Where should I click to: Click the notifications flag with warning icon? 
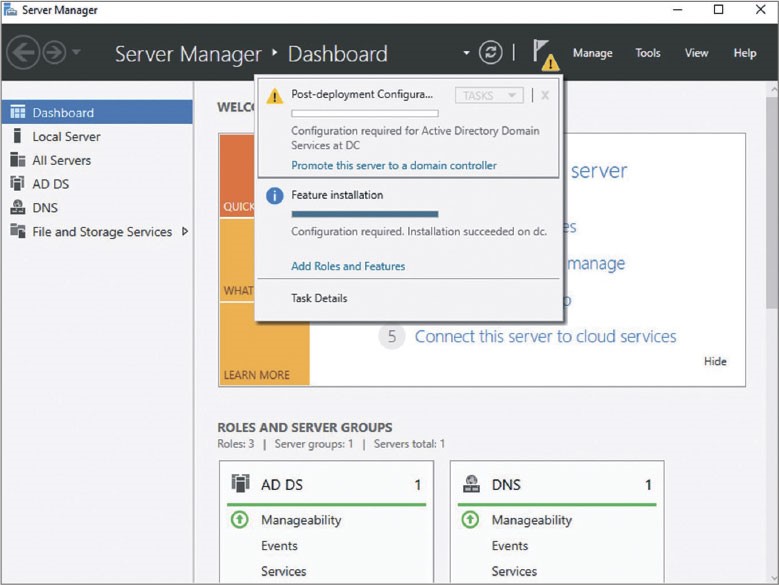(545, 54)
